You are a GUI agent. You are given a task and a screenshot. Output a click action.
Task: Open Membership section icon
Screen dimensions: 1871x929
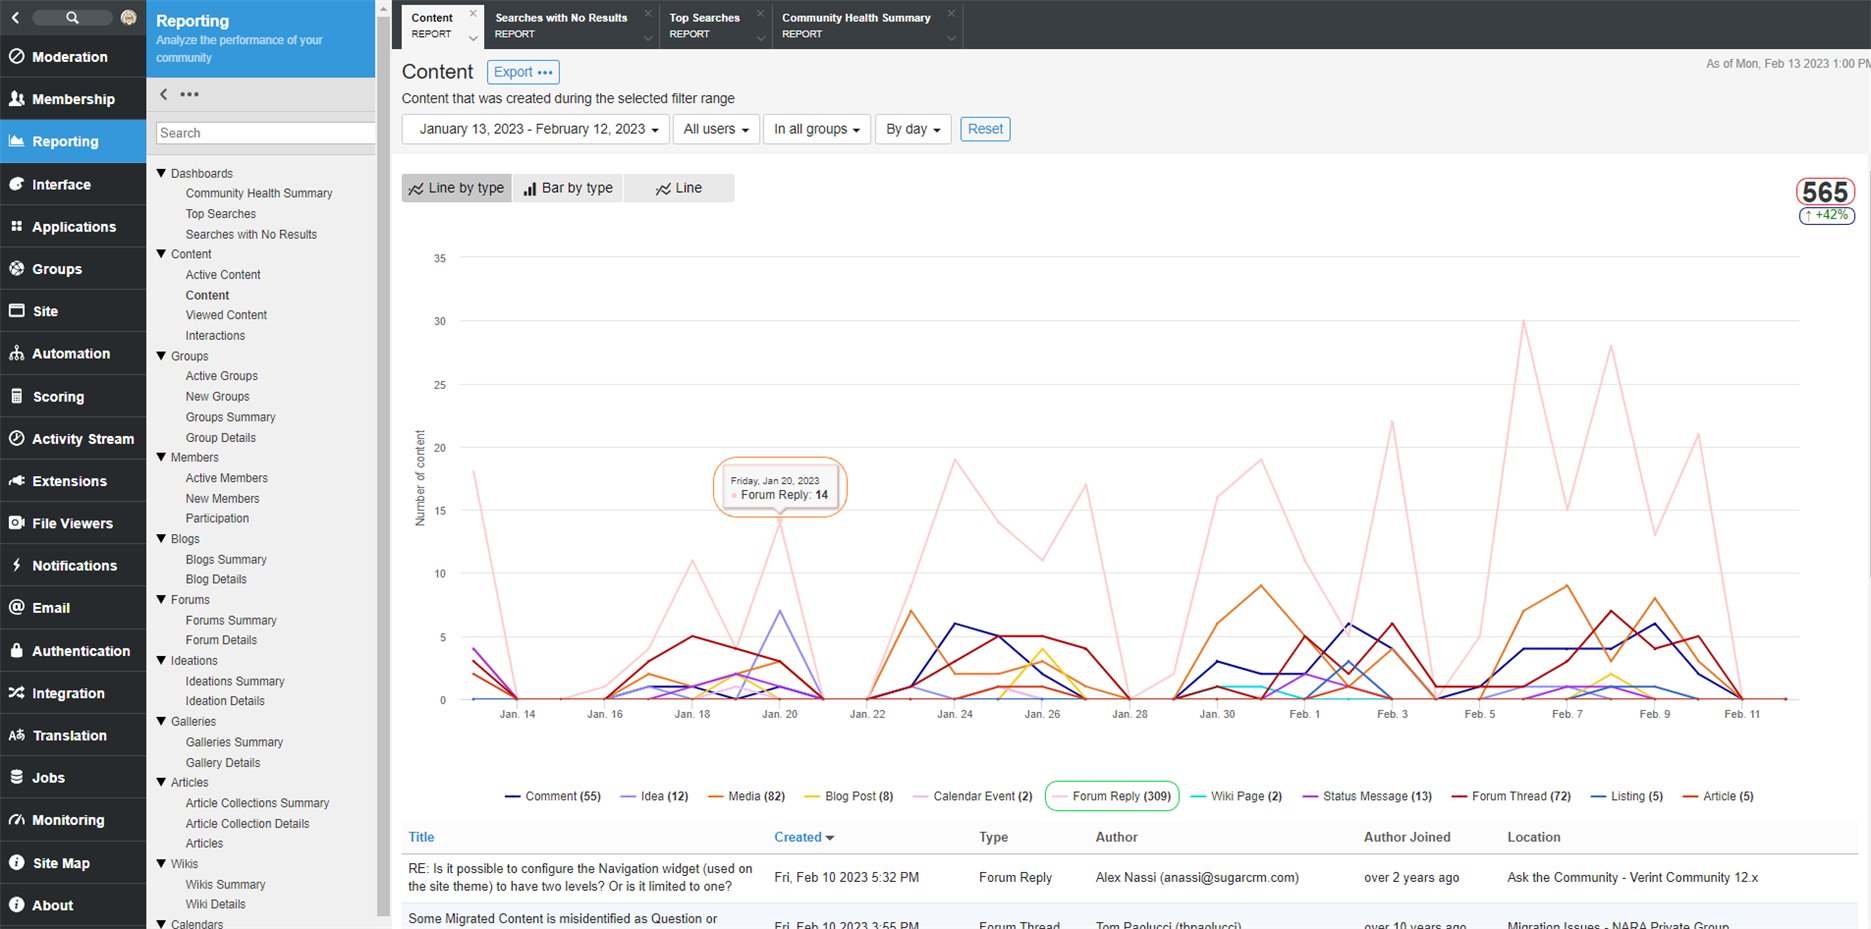[x=17, y=99]
